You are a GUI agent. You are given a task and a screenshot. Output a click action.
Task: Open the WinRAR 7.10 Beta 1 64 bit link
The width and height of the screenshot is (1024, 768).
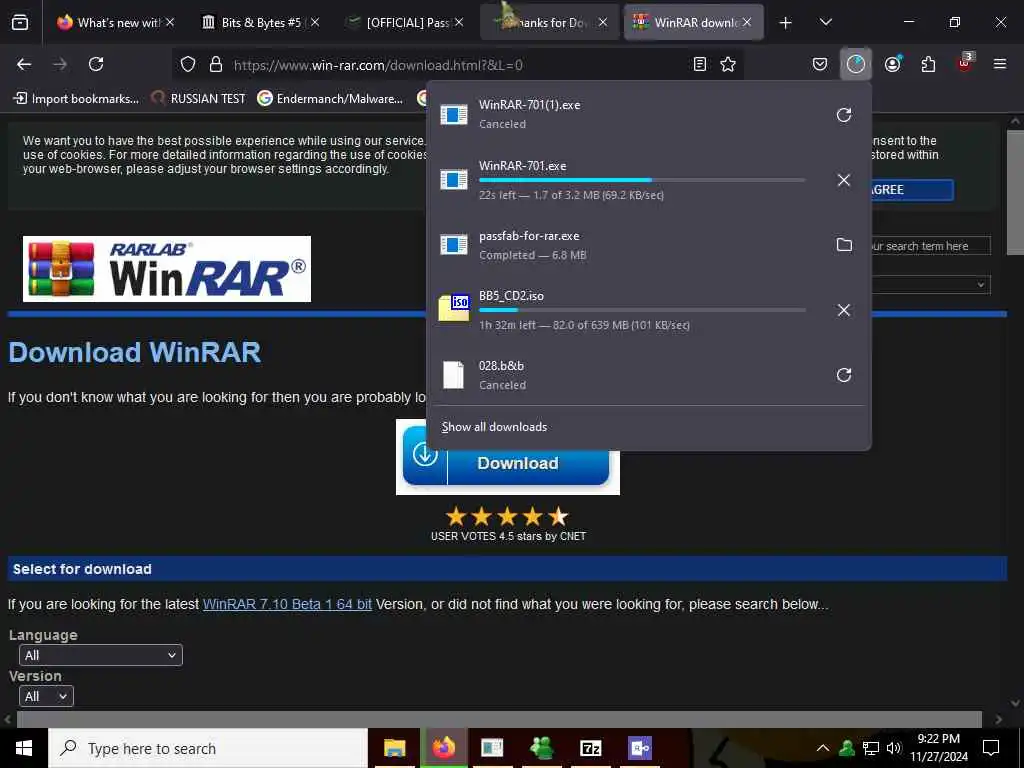tap(287, 604)
